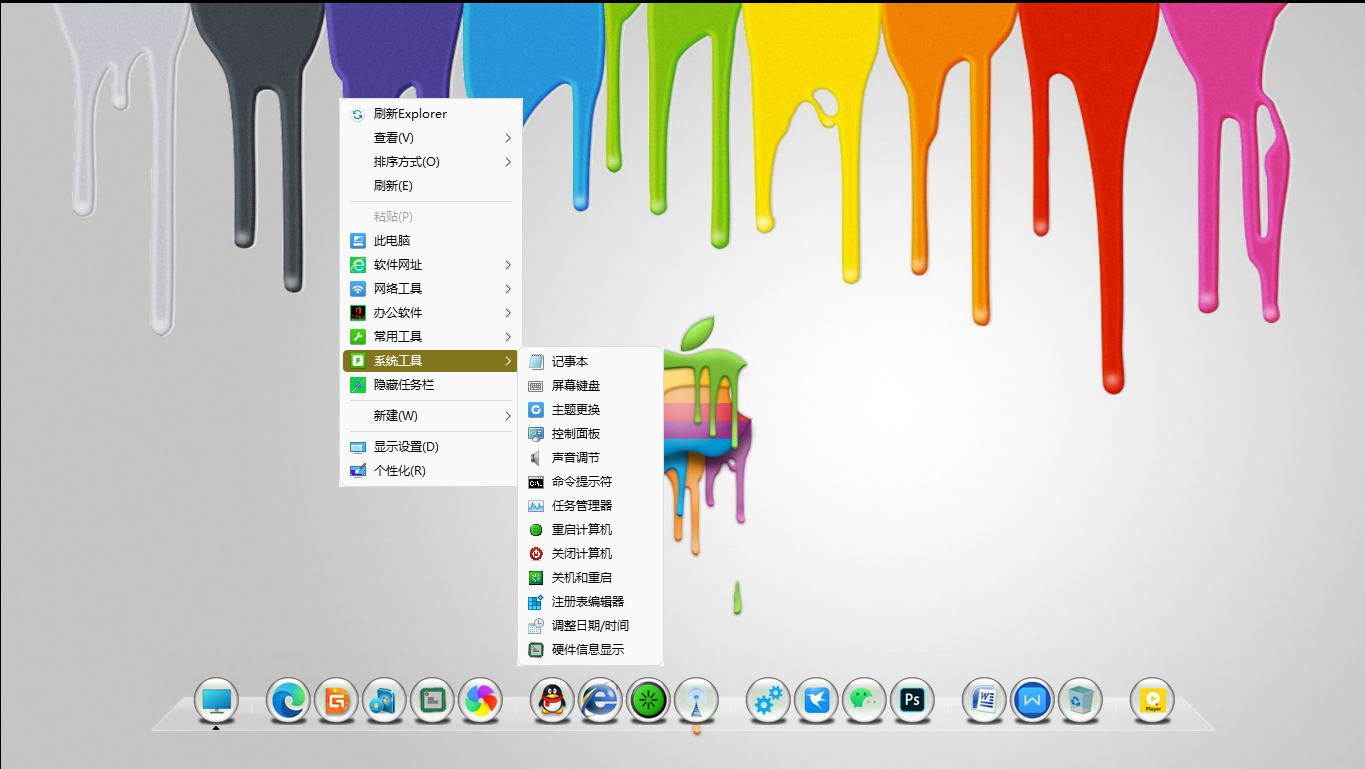This screenshot has width=1365, height=769.
Task: Expand the 常用工具 submenu
Action: pos(430,337)
